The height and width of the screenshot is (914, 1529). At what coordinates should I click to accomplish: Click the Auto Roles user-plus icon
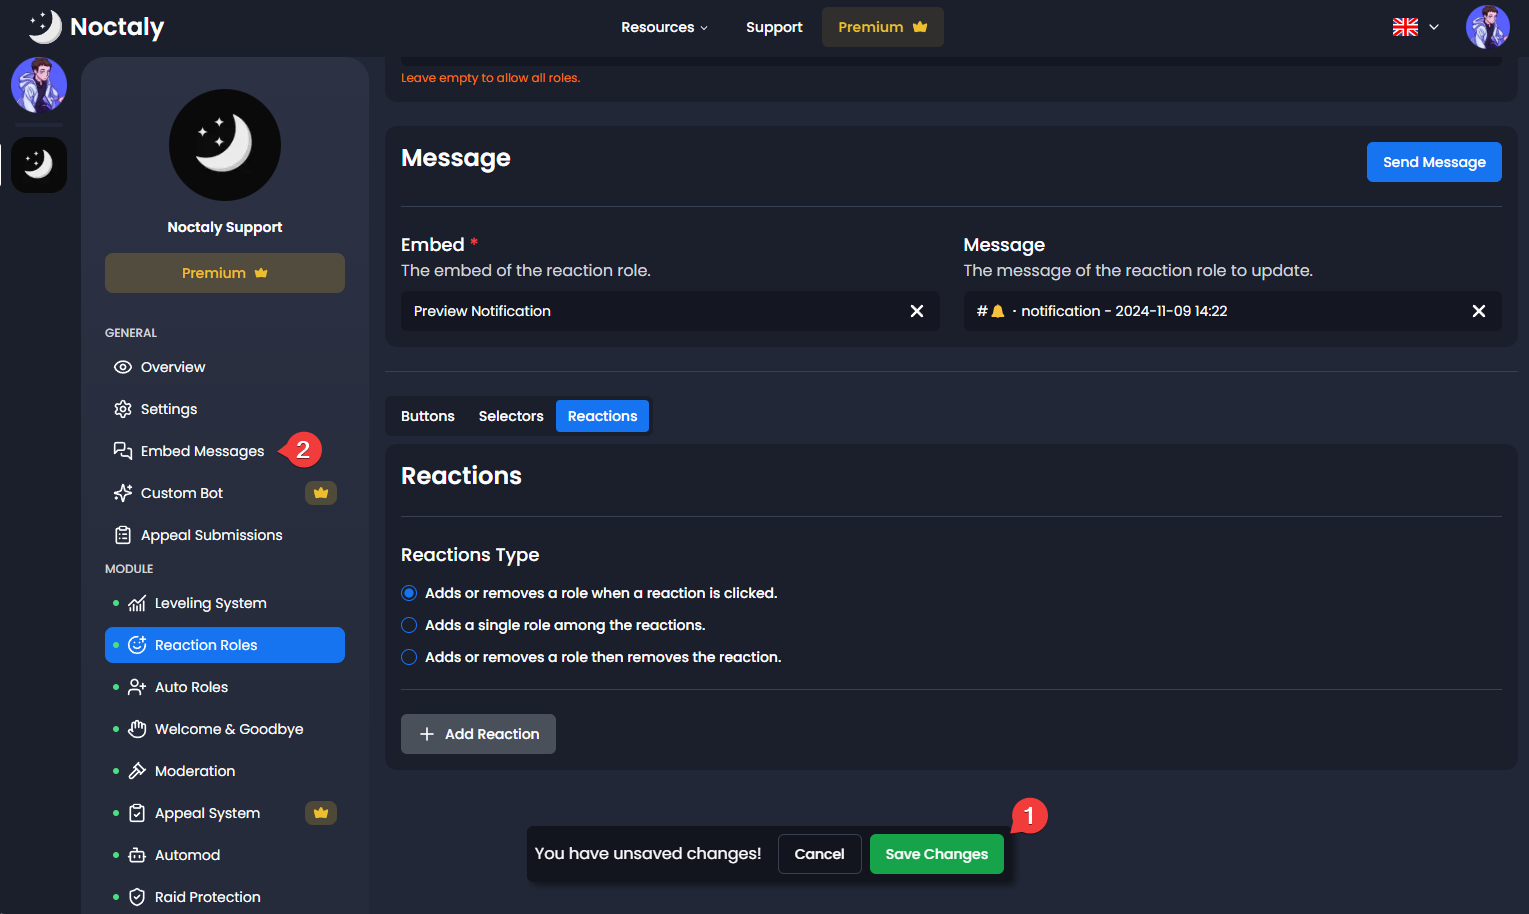pyautogui.click(x=137, y=687)
